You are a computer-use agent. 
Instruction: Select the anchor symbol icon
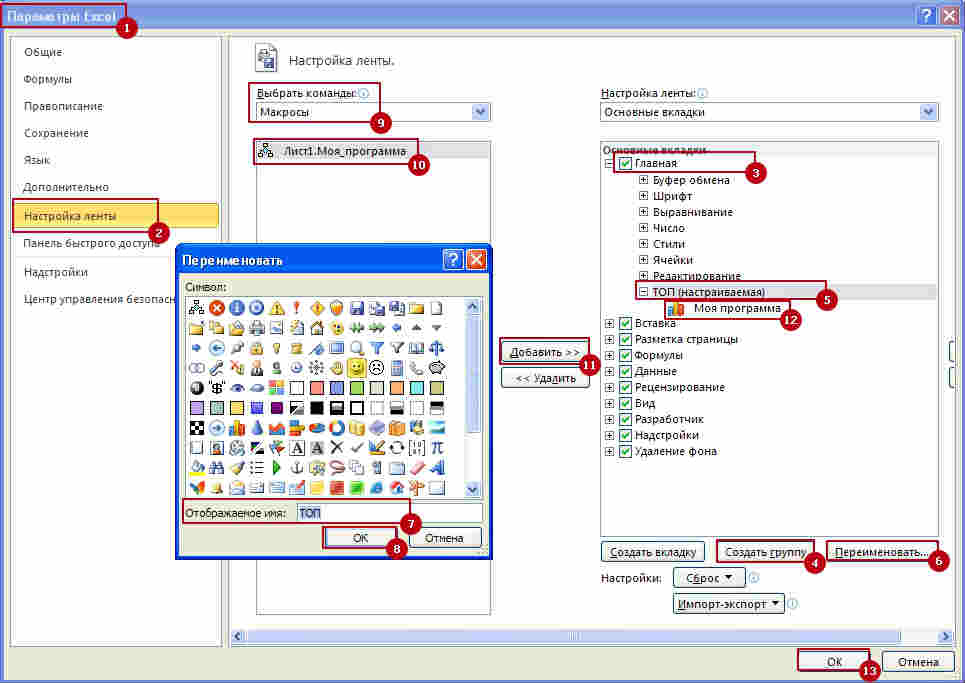tap(296, 467)
